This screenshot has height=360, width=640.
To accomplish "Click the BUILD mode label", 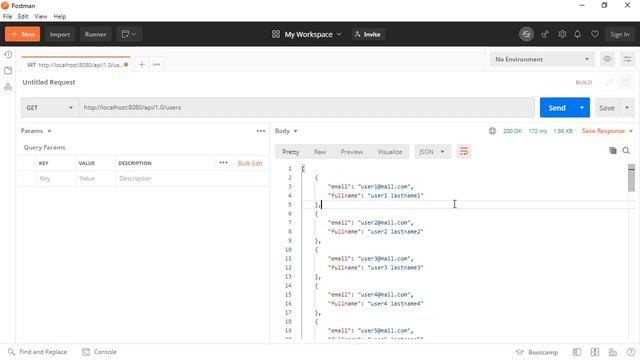I will click(x=584, y=82).
